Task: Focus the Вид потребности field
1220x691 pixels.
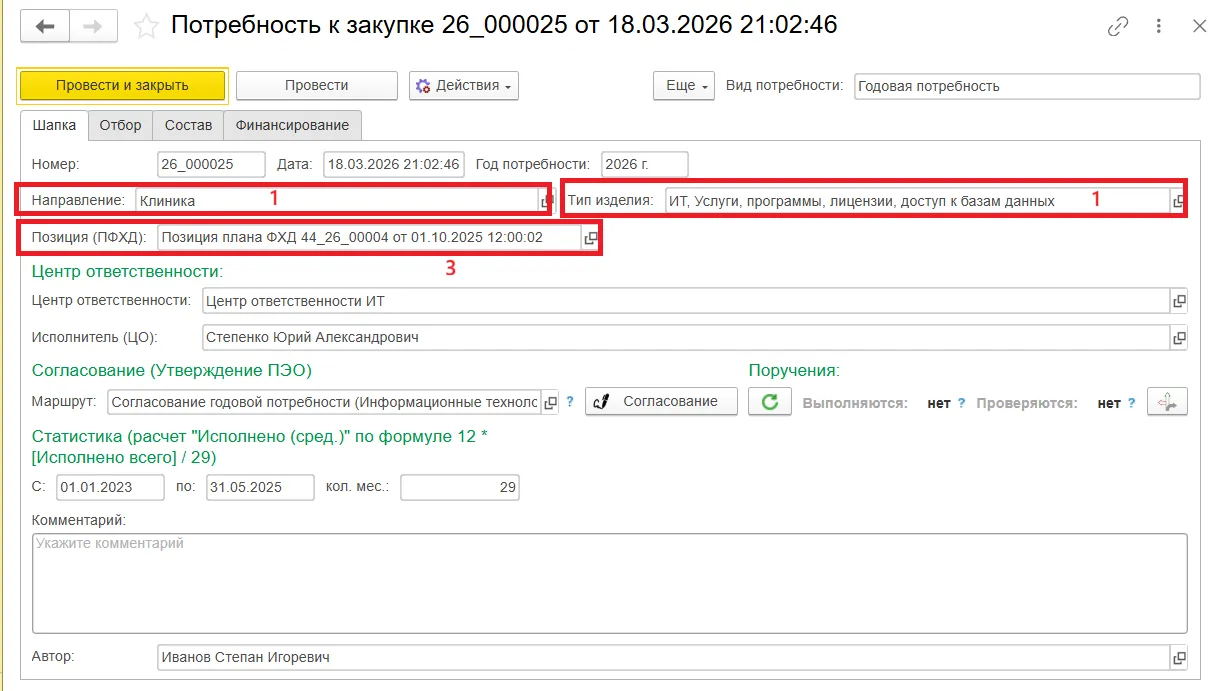Action: (x=1027, y=86)
